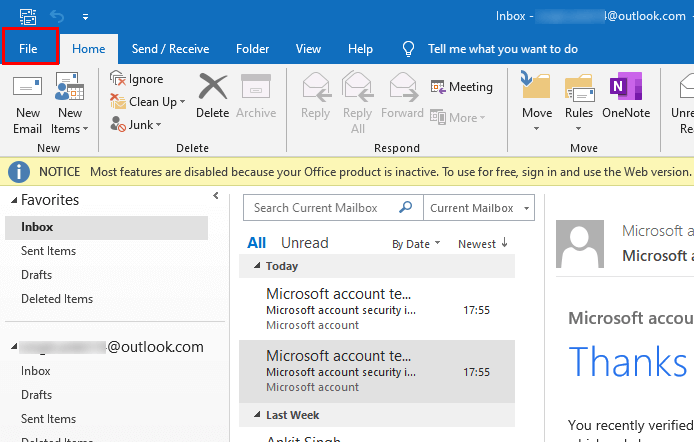The height and width of the screenshot is (442, 694).
Task: Open the Send / Receive tab
Action: pyautogui.click(x=170, y=49)
